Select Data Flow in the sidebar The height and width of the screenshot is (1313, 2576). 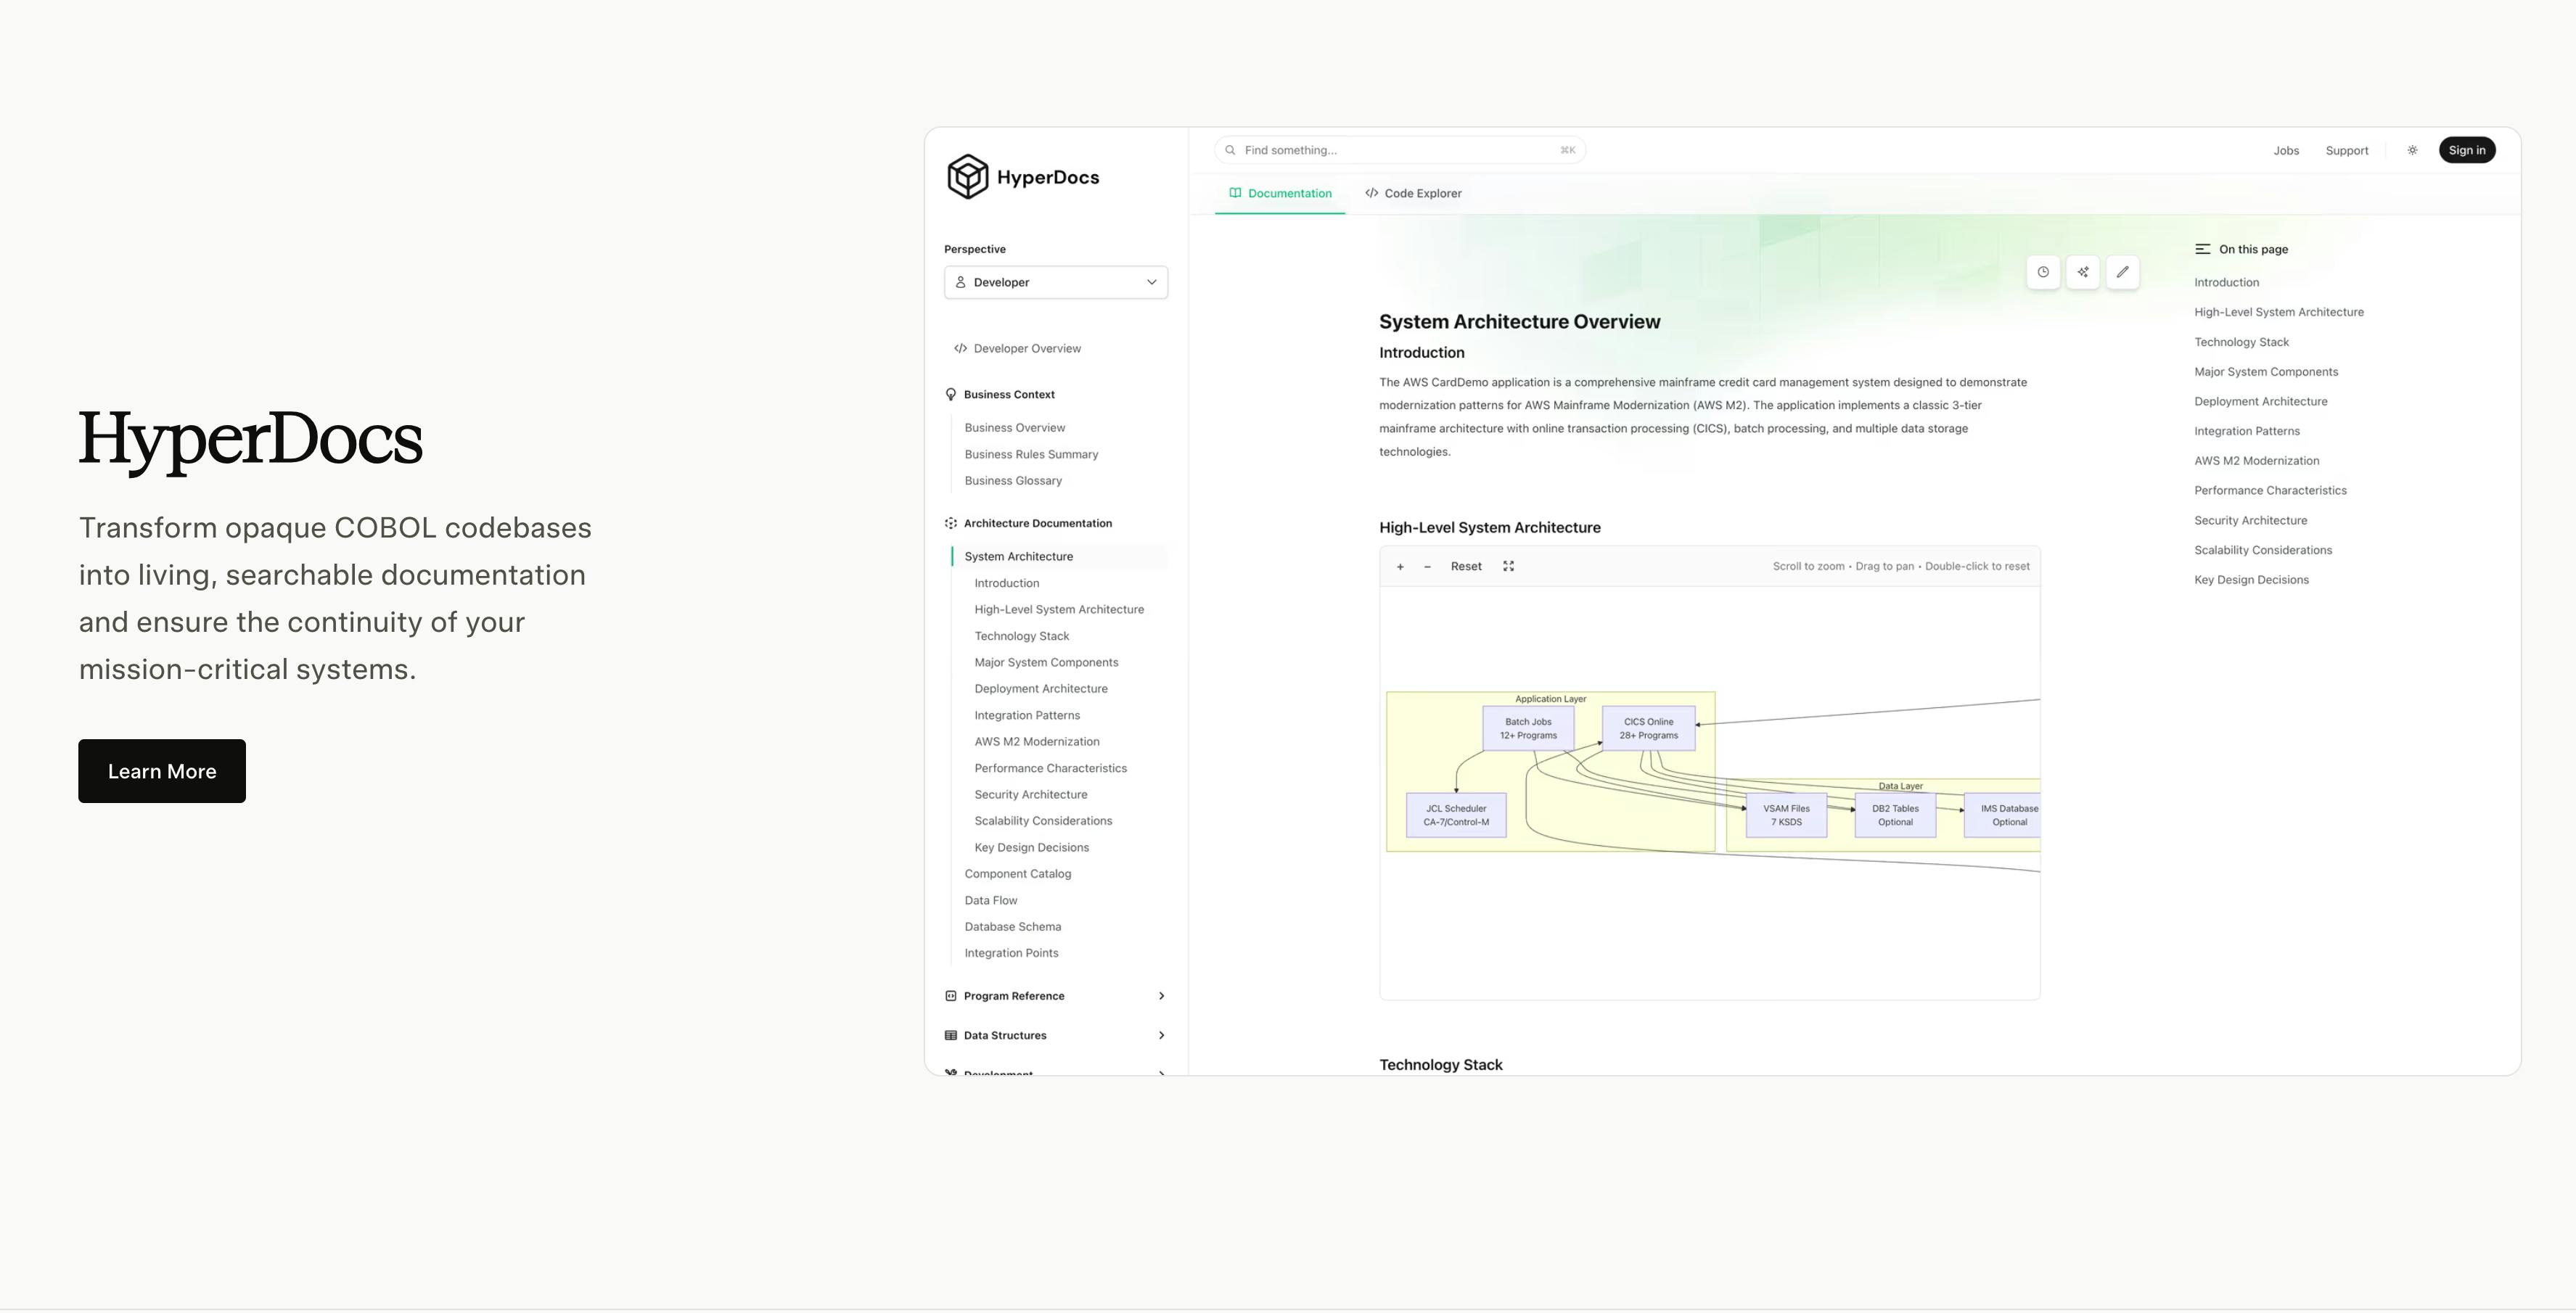tap(990, 901)
